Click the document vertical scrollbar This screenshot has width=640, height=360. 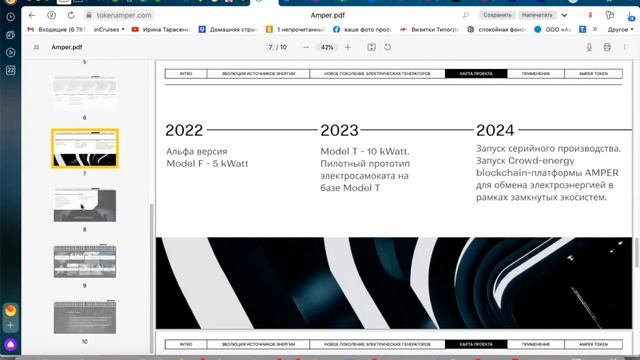point(637,252)
